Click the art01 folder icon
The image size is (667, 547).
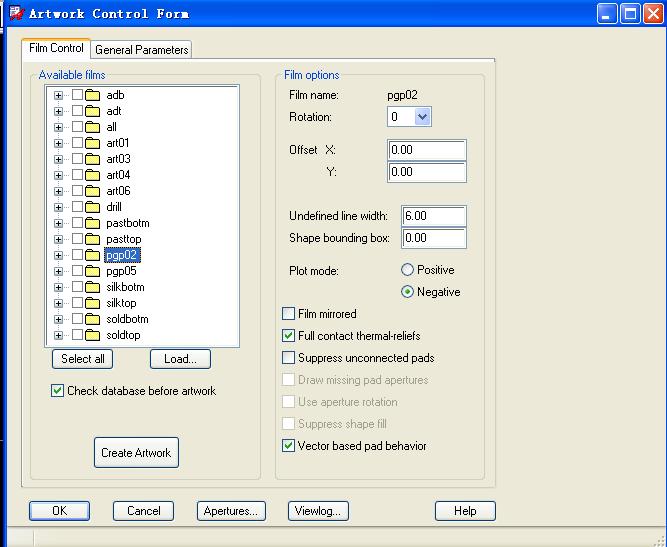click(x=92, y=143)
